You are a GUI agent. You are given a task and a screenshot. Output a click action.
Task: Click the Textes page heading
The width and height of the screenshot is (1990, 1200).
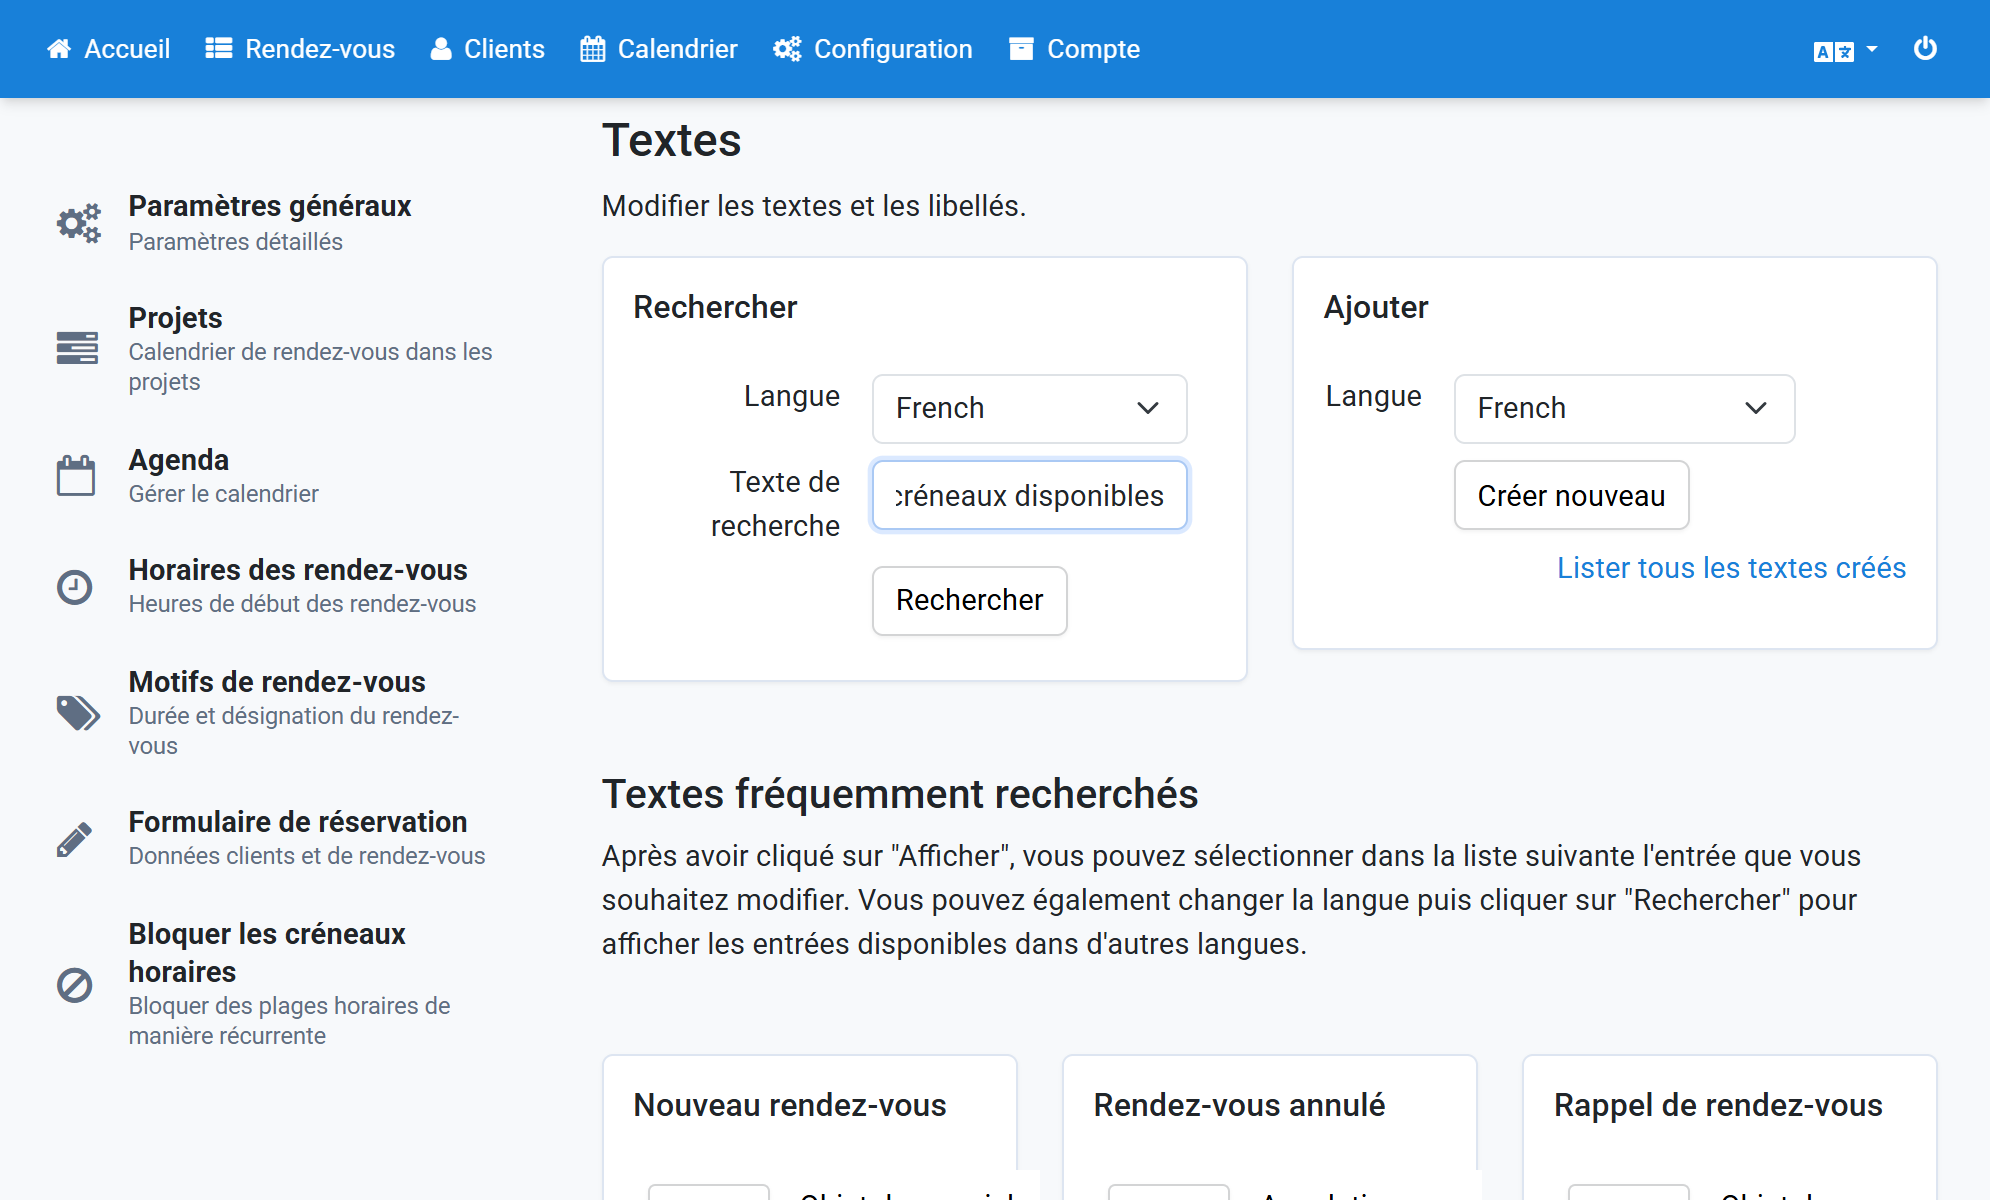pos(672,140)
